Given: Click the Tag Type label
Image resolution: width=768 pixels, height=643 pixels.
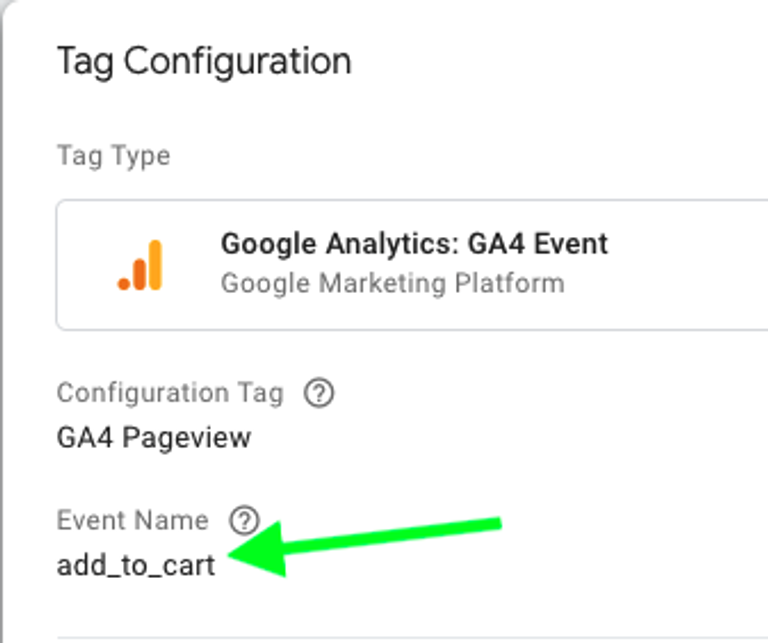Looking at the screenshot, I should click(114, 157).
